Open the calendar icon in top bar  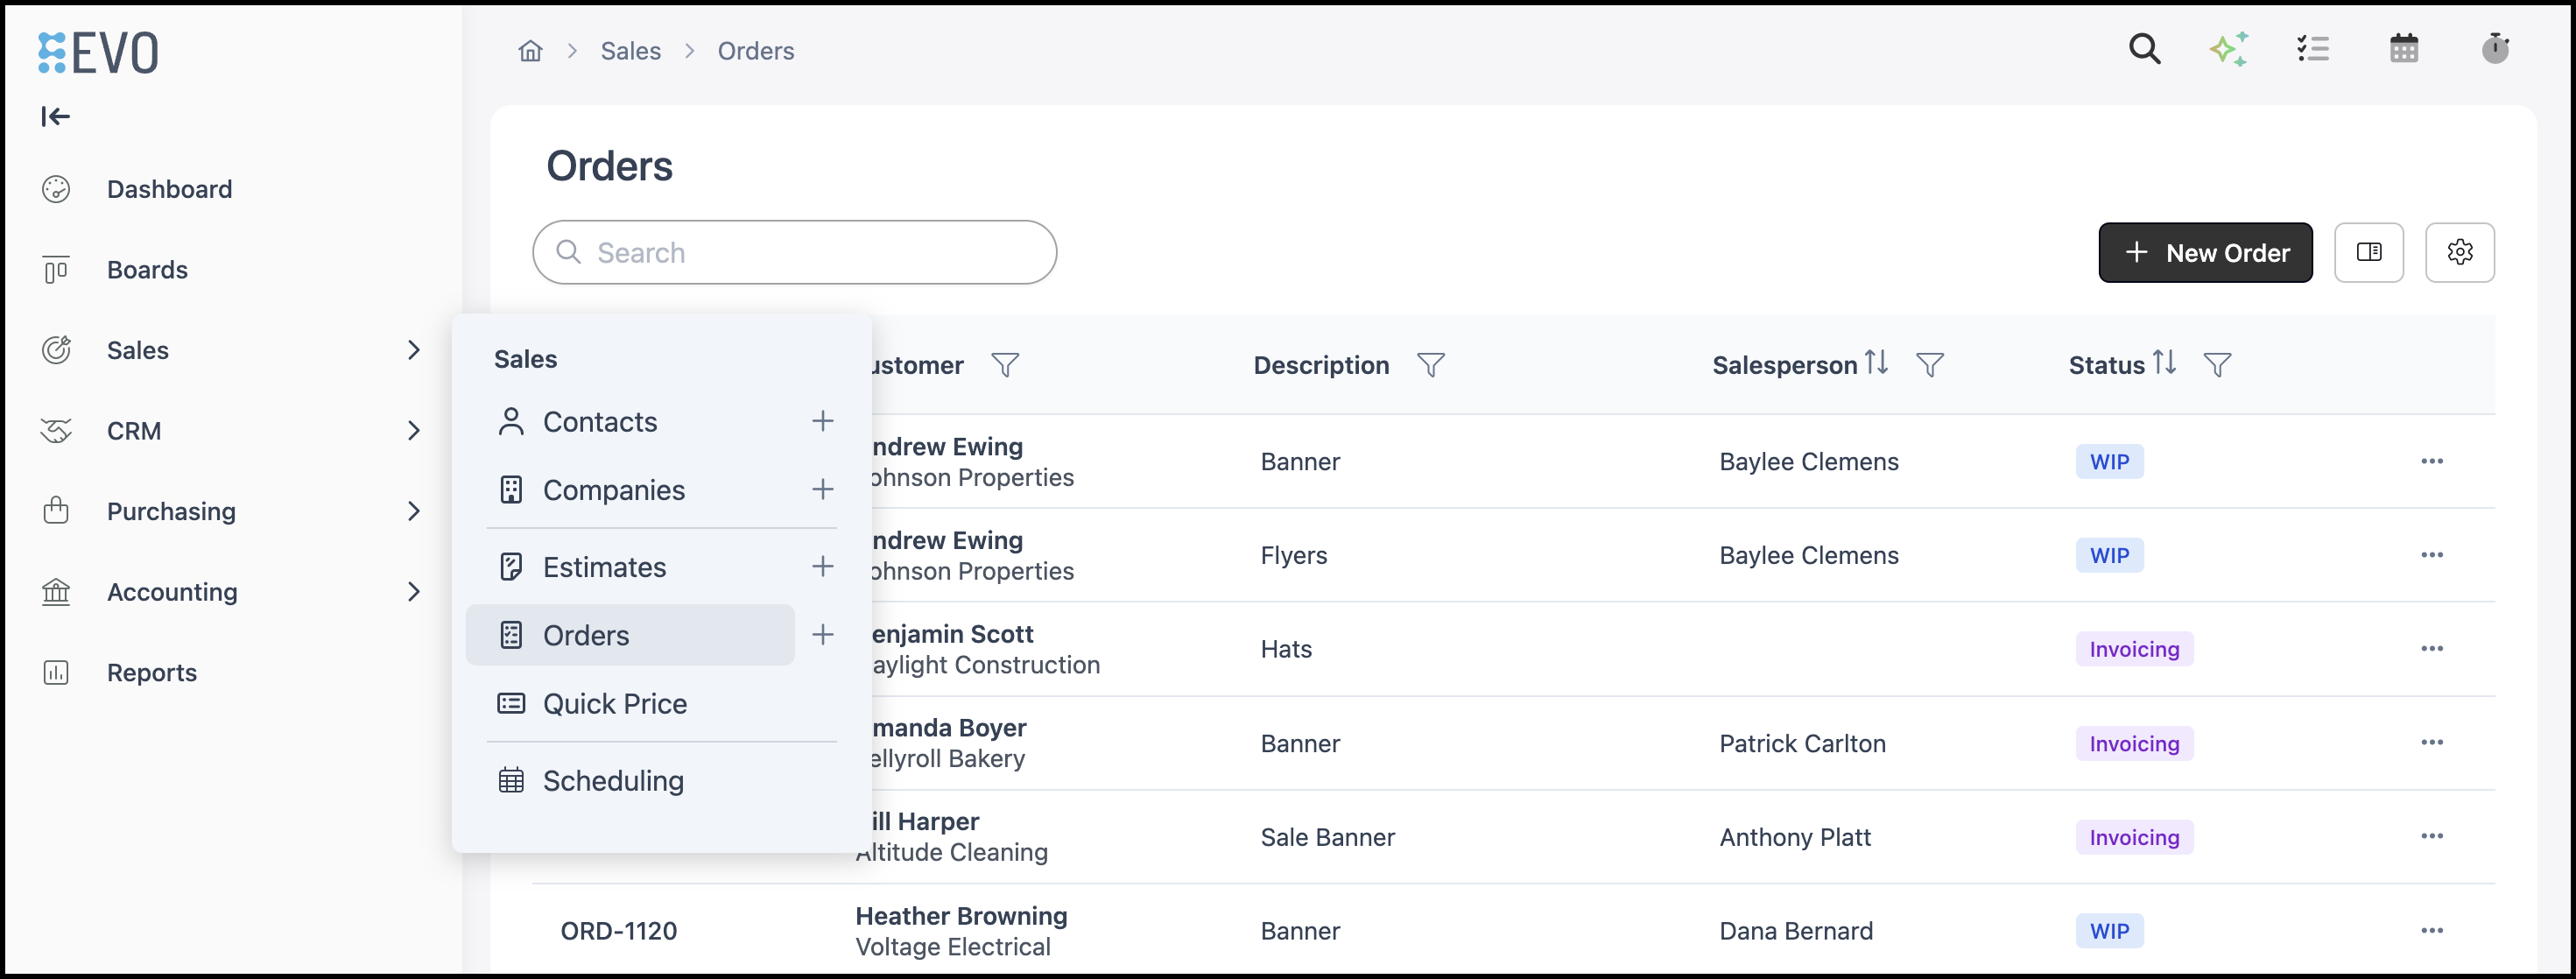[x=2404, y=49]
